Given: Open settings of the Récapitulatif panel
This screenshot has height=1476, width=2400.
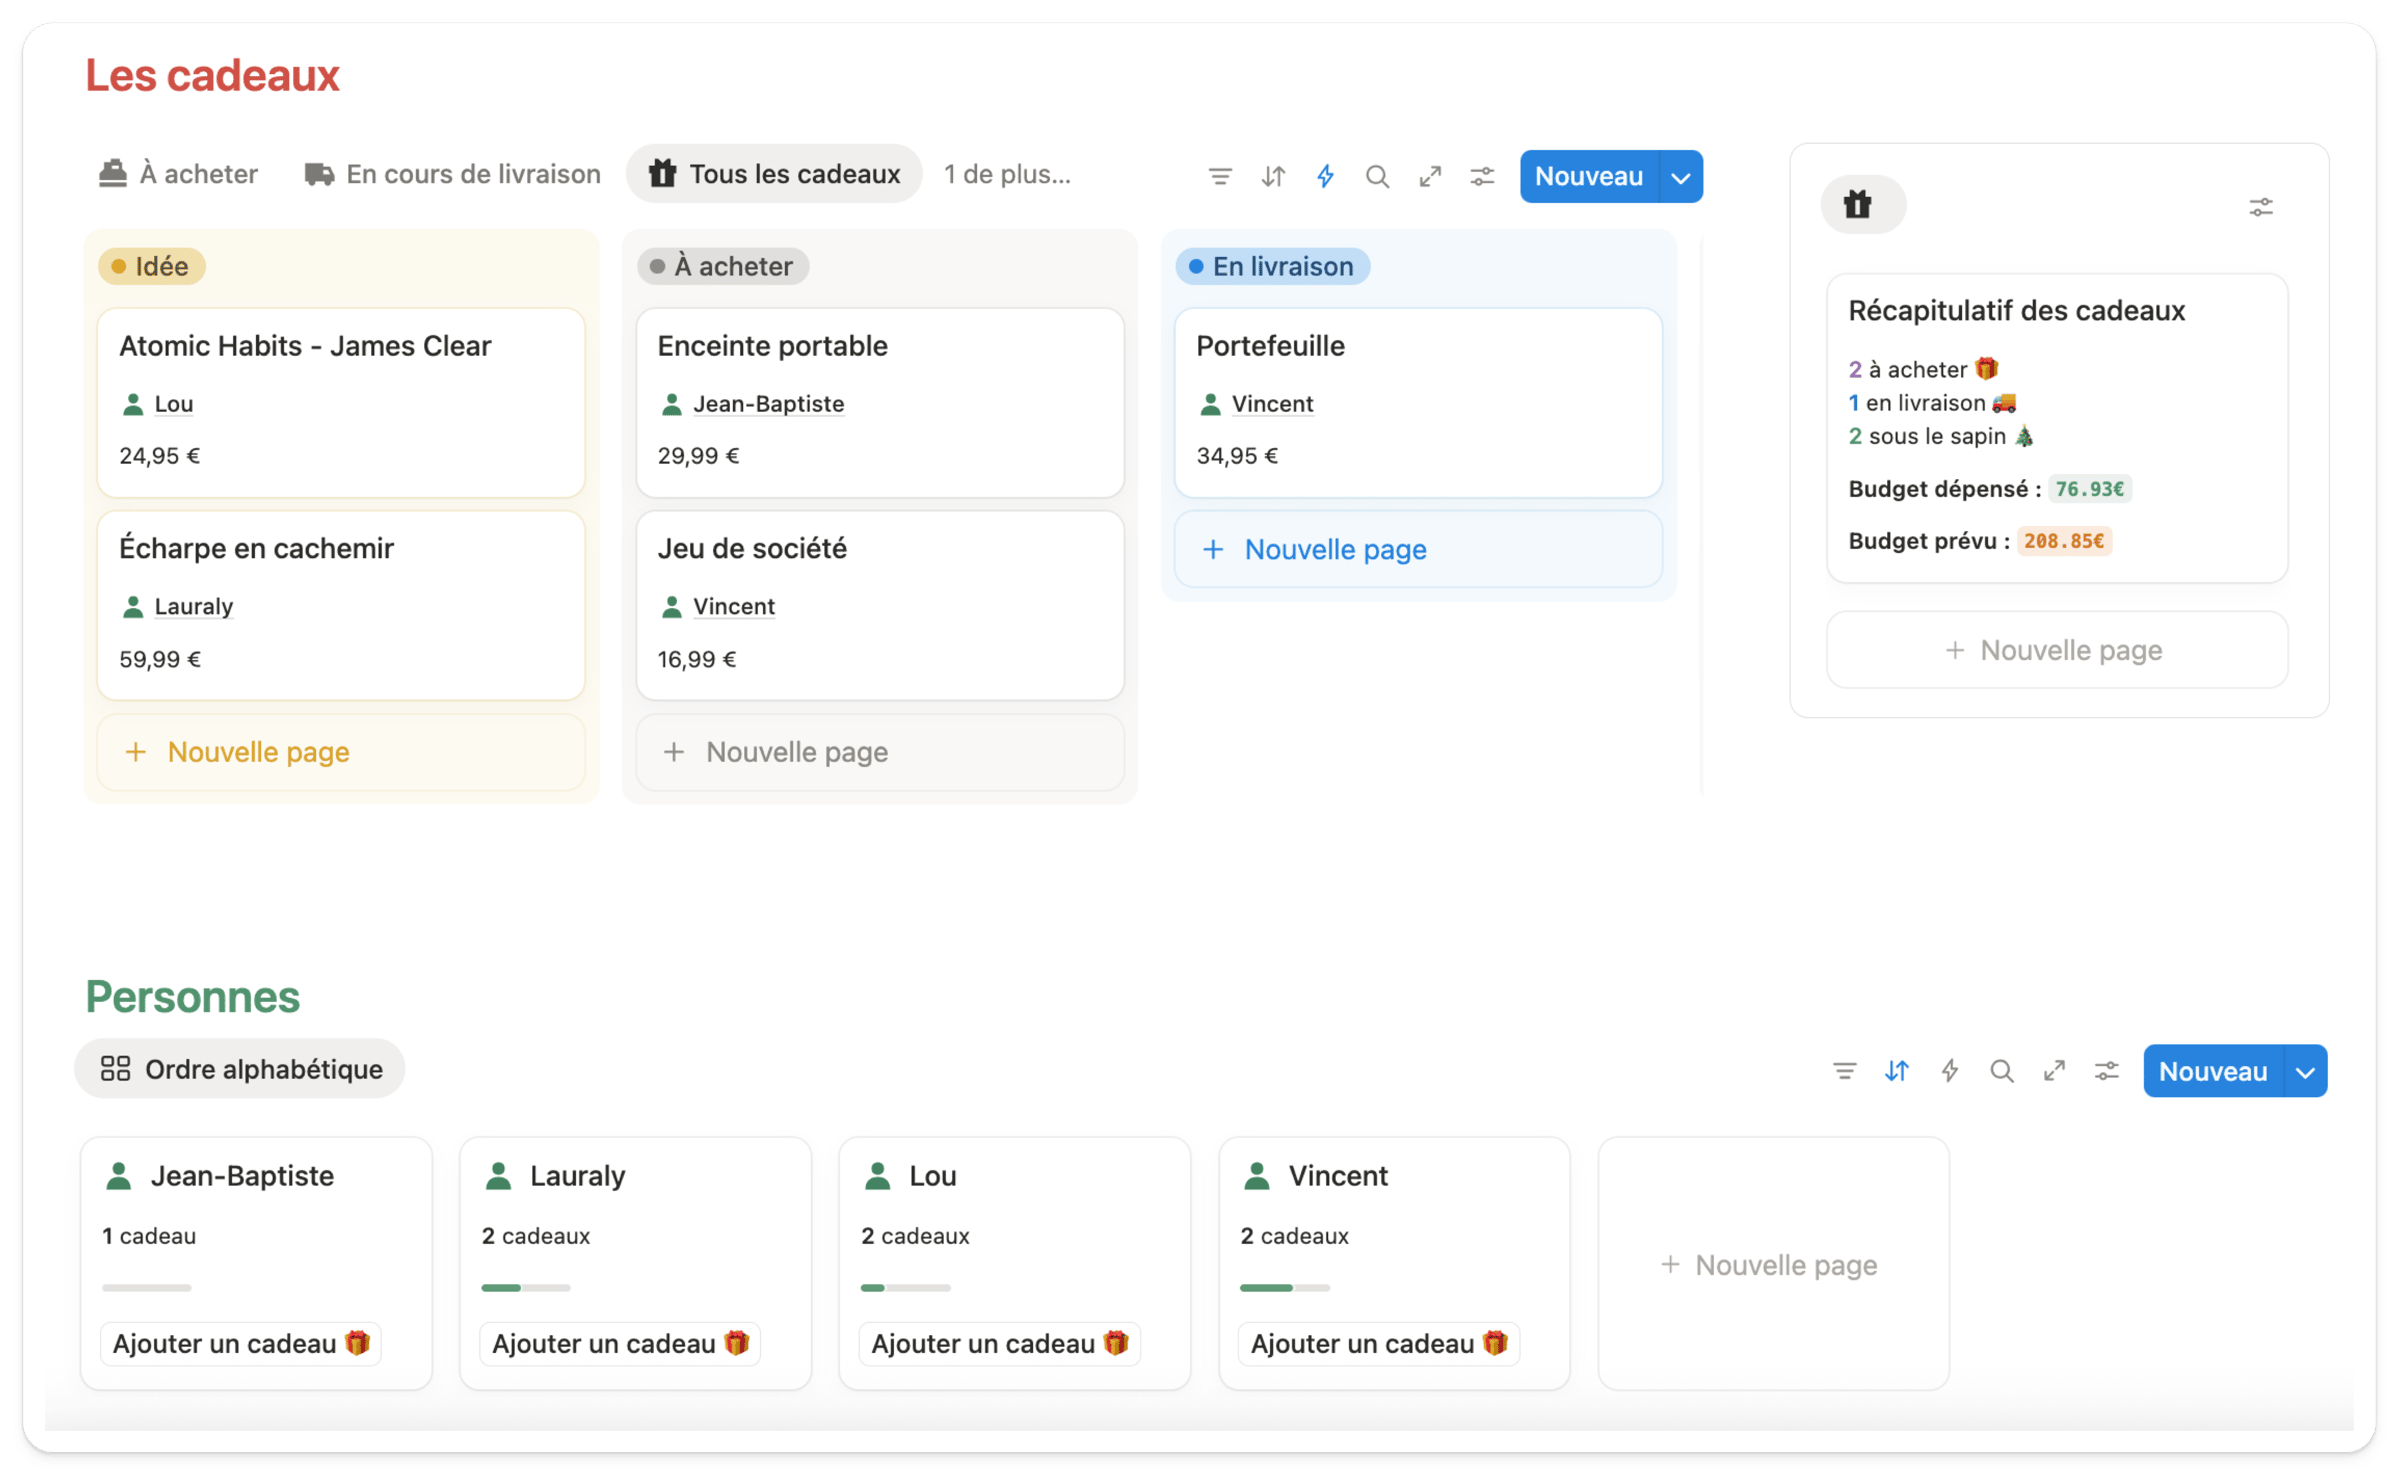Looking at the screenshot, I should (2261, 207).
